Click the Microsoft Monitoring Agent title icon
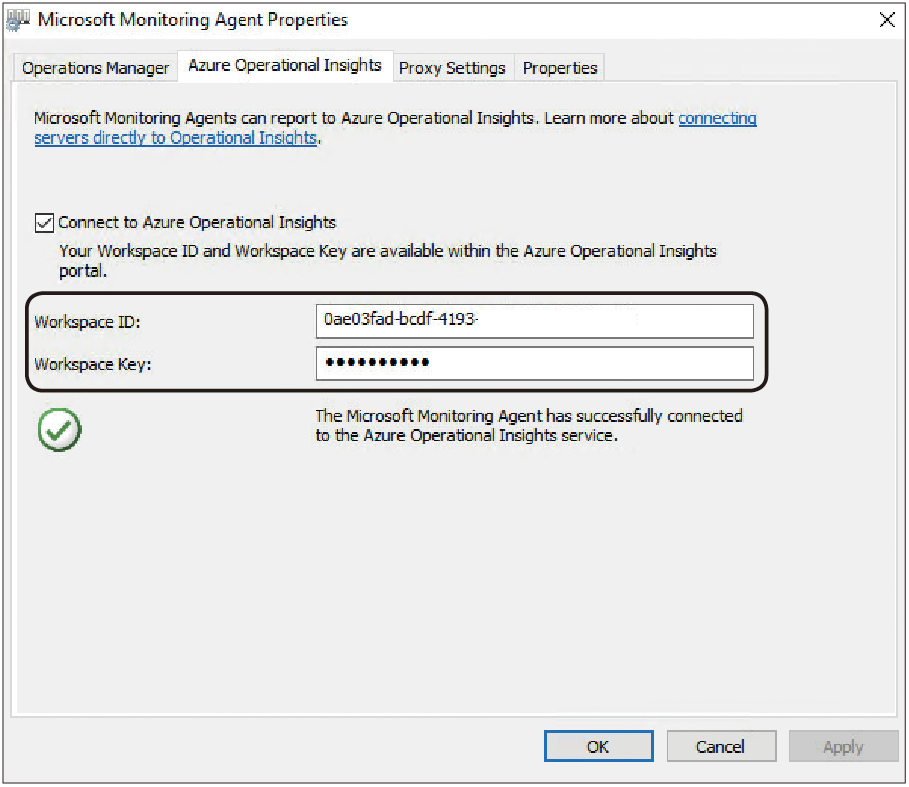Image resolution: width=909 pixels, height=787 pixels. 18,20
